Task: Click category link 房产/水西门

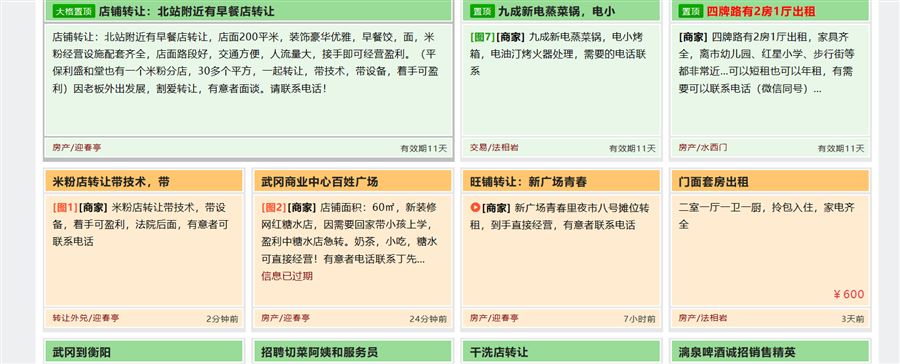Action: 703,148
